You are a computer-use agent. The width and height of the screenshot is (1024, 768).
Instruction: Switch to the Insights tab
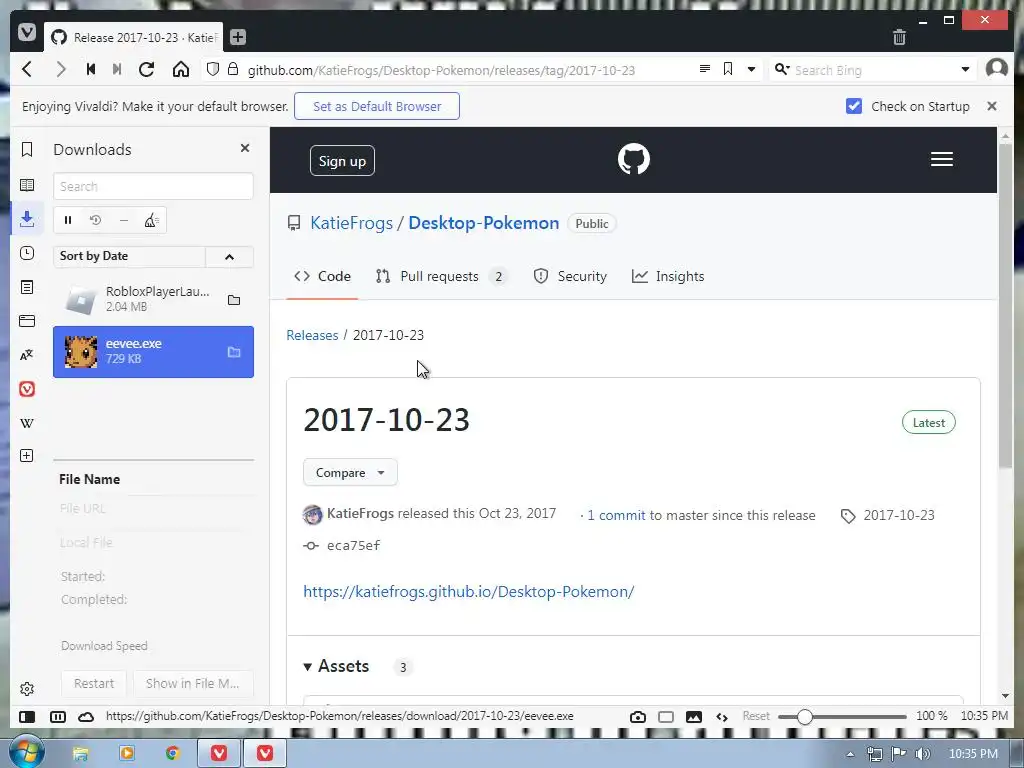pos(668,276)
